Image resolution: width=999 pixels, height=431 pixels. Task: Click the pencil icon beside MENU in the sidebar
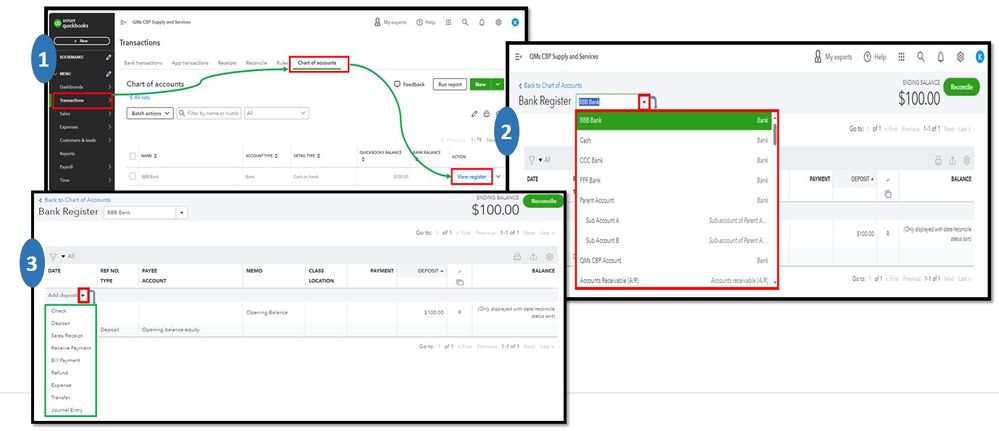(x=108, y=74)
